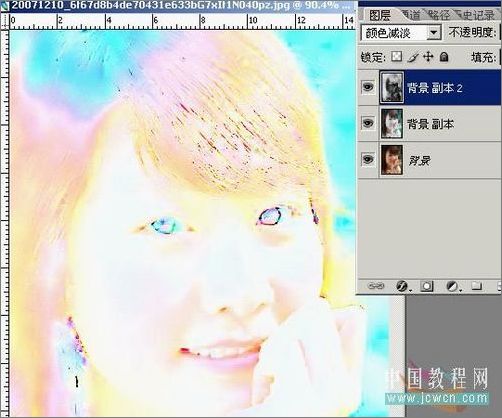Click lock image pixels brush icon
The image size is (502, 418).
413,57
